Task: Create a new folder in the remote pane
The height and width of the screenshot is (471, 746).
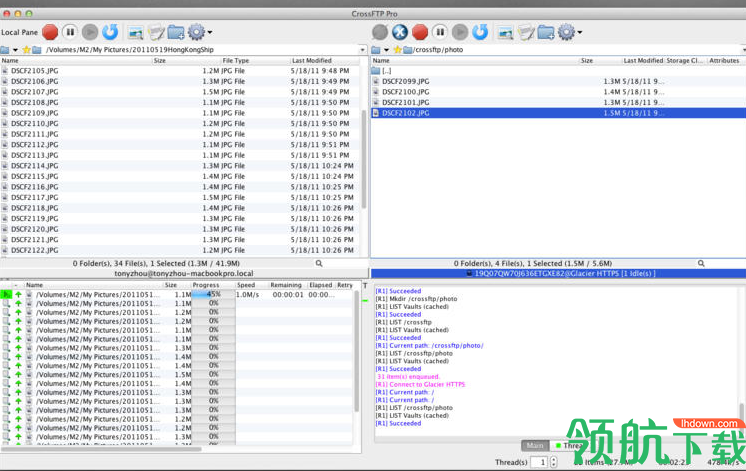Action: coord(546,32)
